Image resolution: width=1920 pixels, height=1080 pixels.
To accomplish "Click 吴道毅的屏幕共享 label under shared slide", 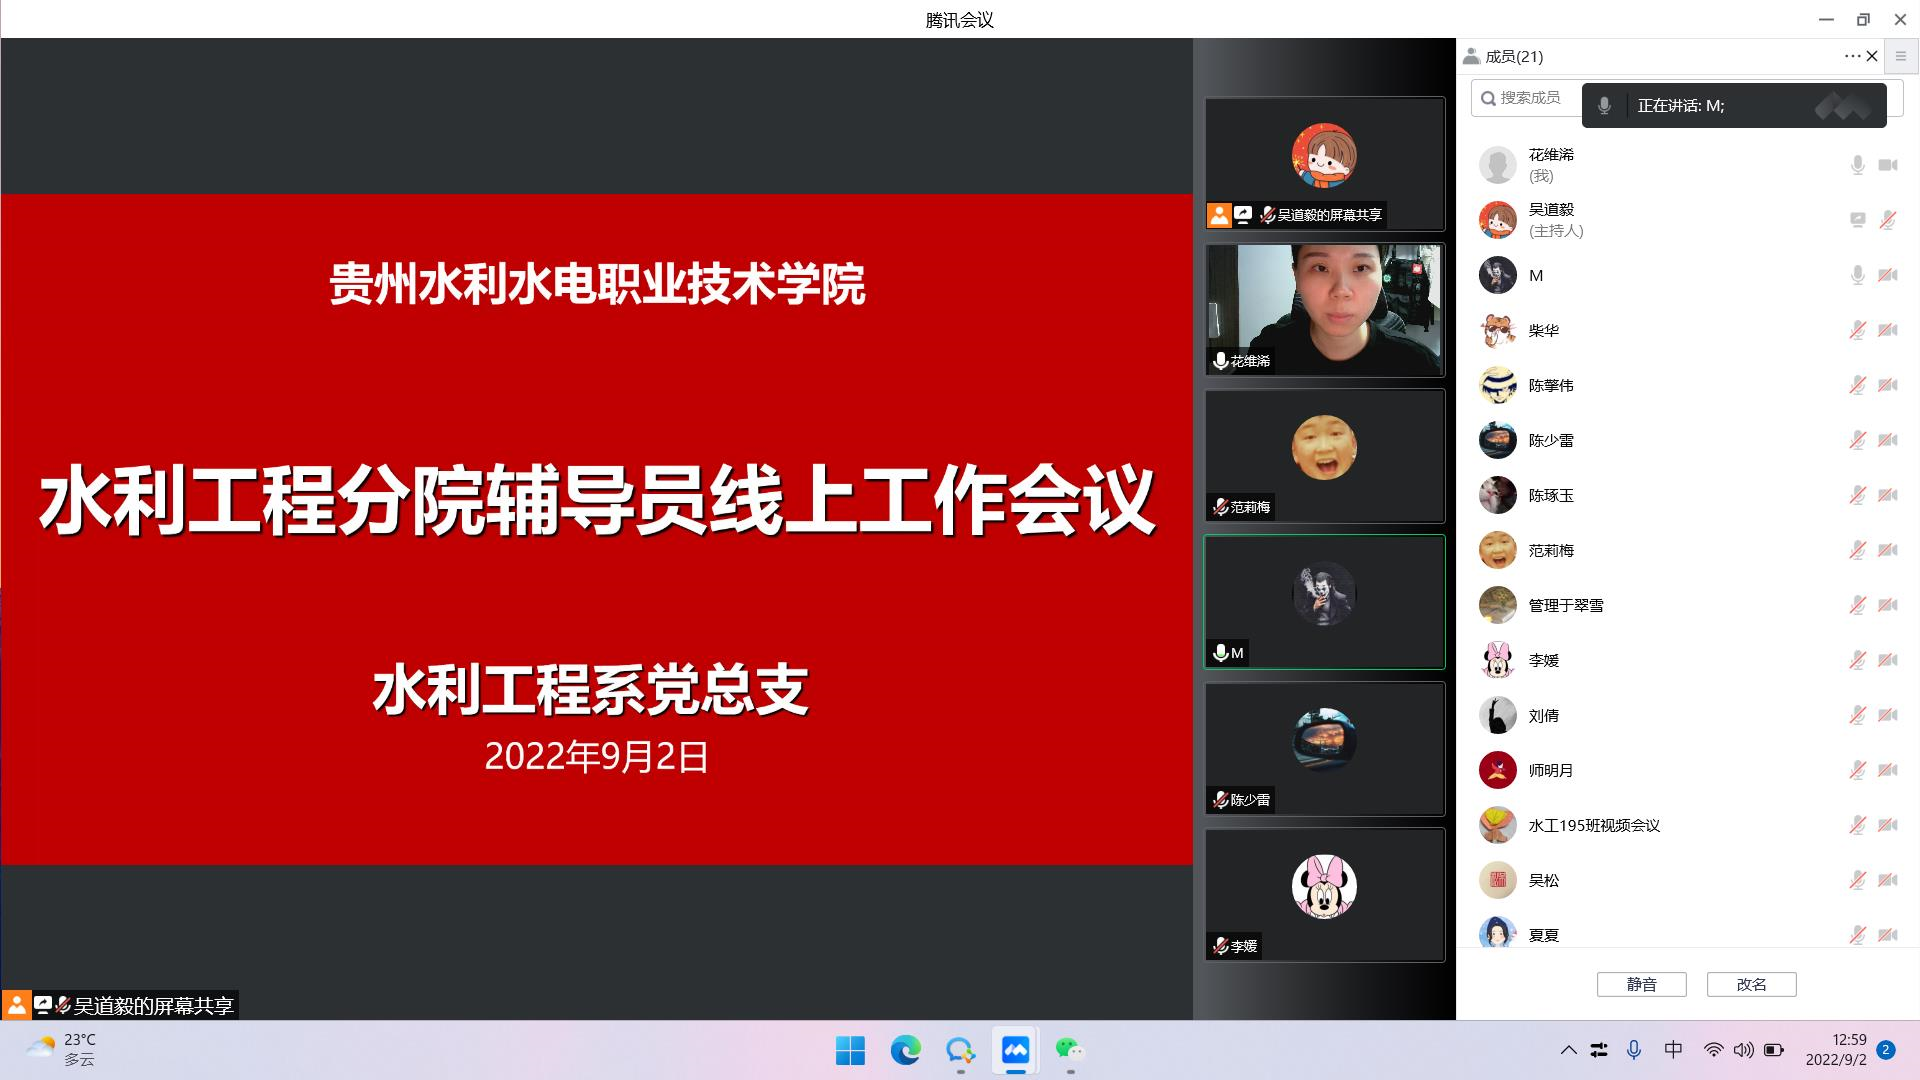I will click(x=154, y=1006).
